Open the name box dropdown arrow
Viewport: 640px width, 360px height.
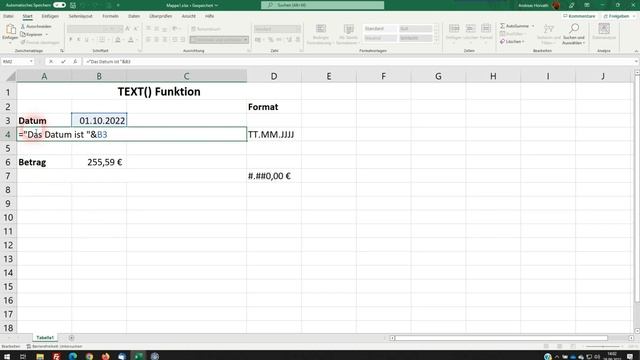[31, 62]
